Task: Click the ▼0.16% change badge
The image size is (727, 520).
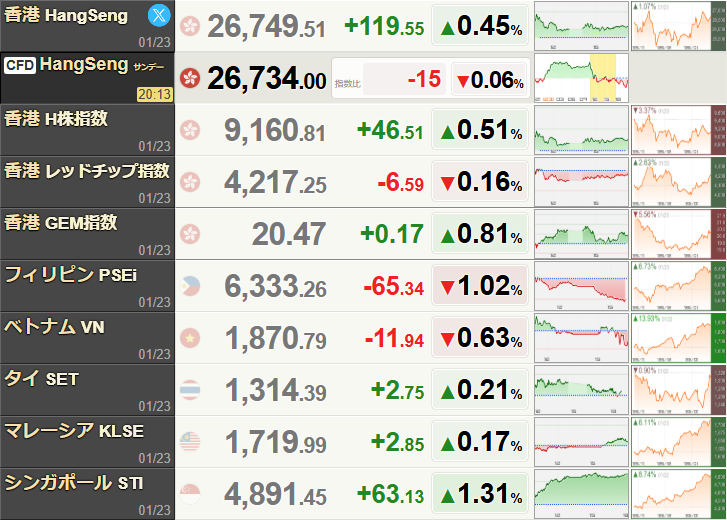Action: tap(480, 181)
